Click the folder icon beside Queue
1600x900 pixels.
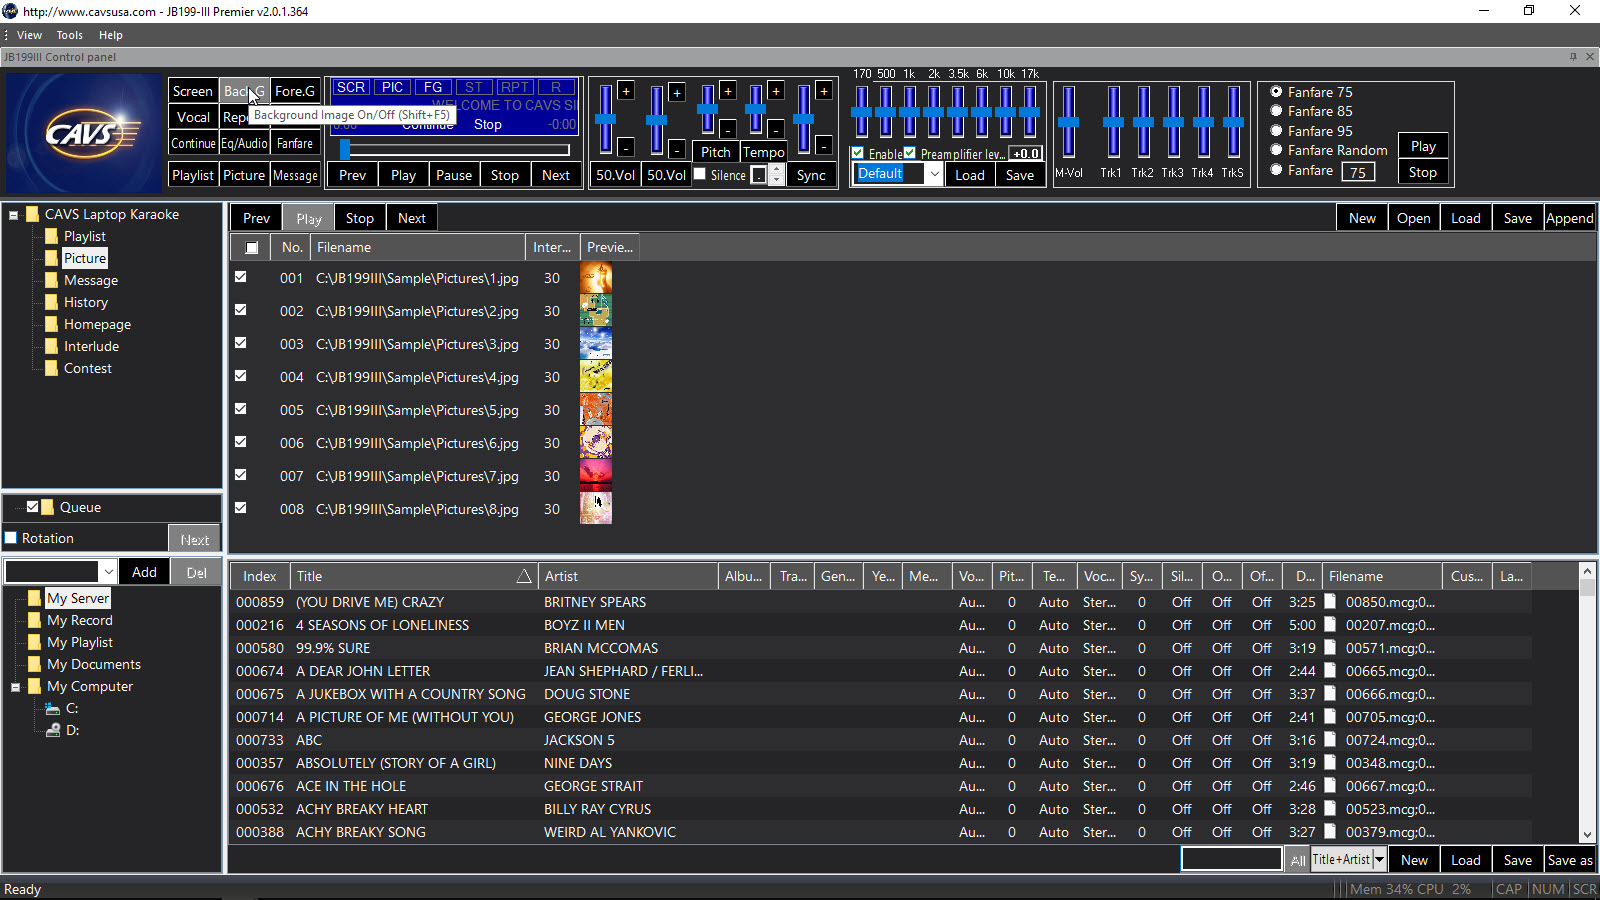pos(48,507)
